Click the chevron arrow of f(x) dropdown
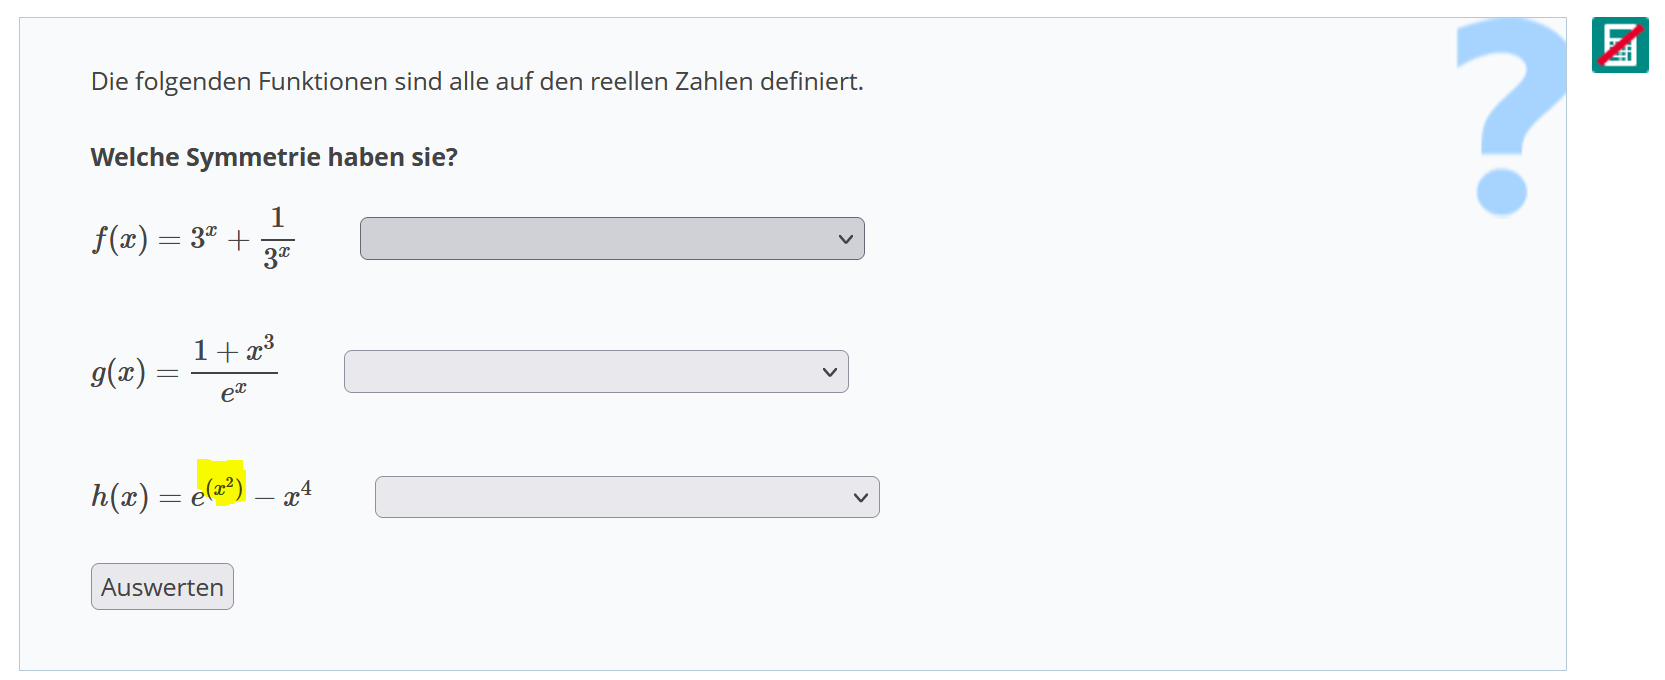The height and width of the screenshot is (680, 1665). click(x=846, y=239)
